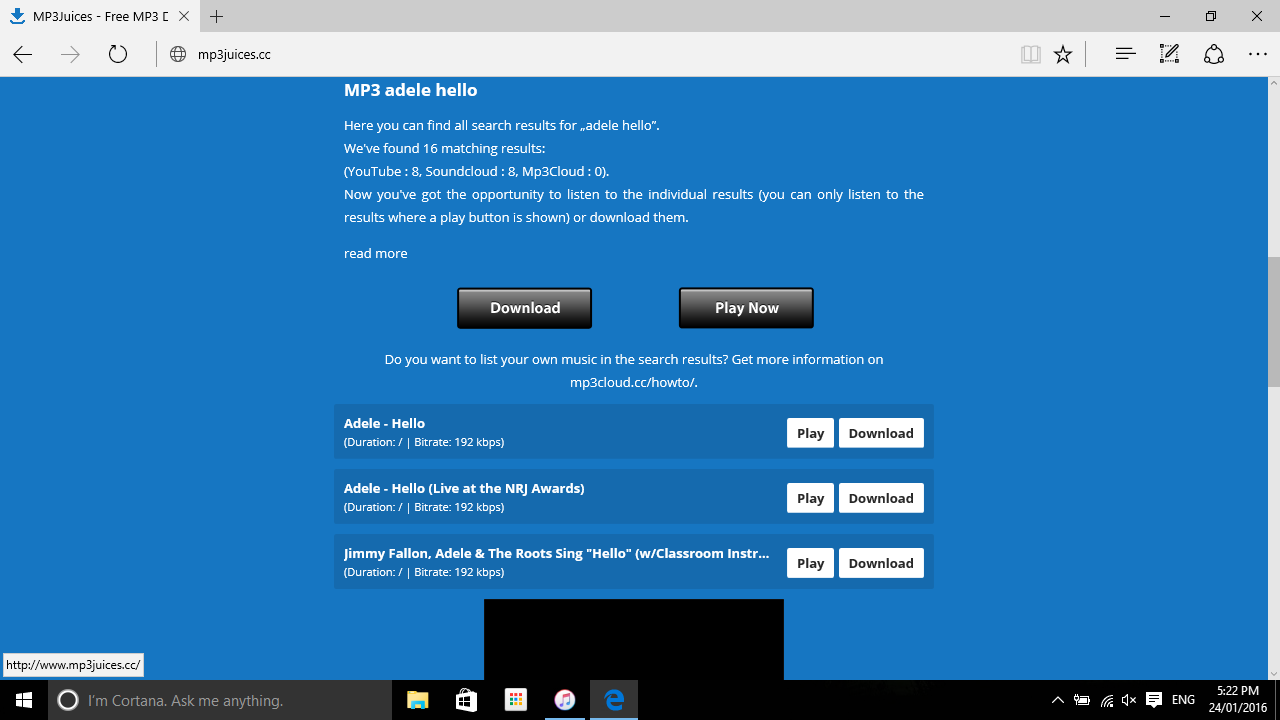Click the large Download button
This screenshot has height=720, width=1280.
pos(524,307)
